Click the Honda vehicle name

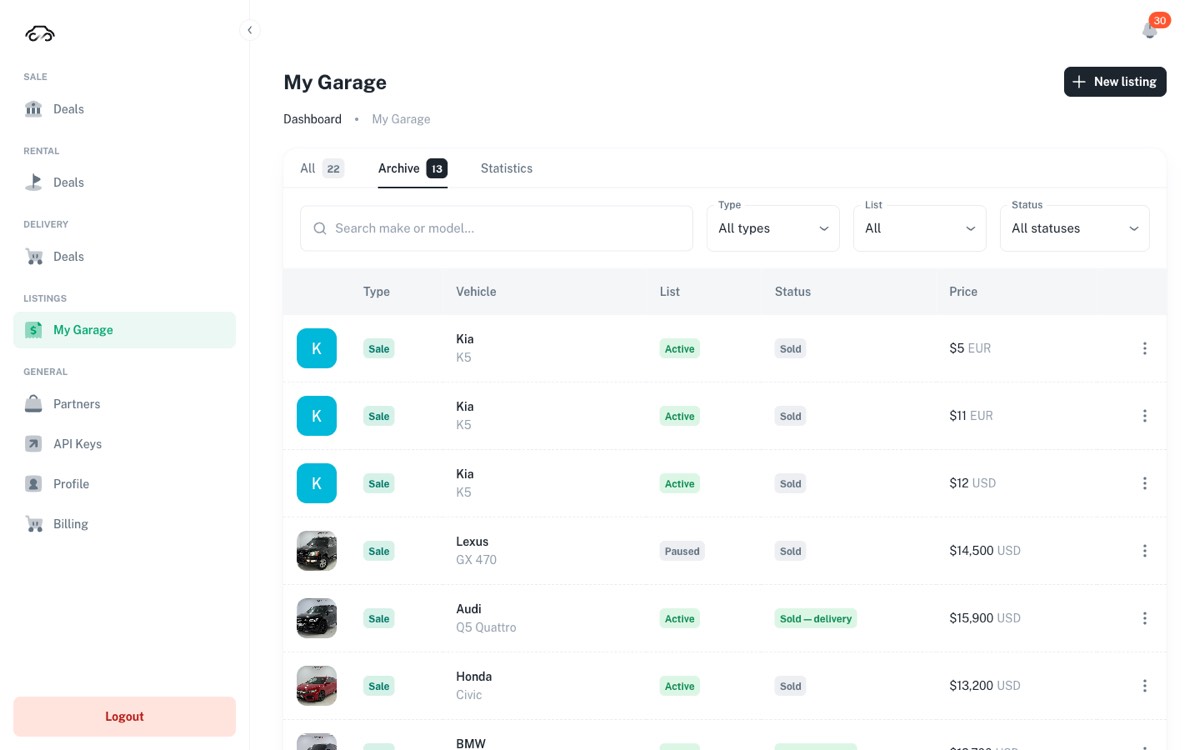[x=474, y=677]
